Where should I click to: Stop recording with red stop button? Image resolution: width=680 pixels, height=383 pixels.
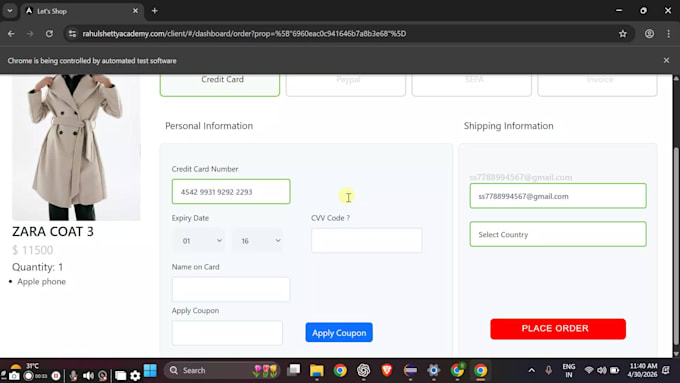(x=56, y=376)
